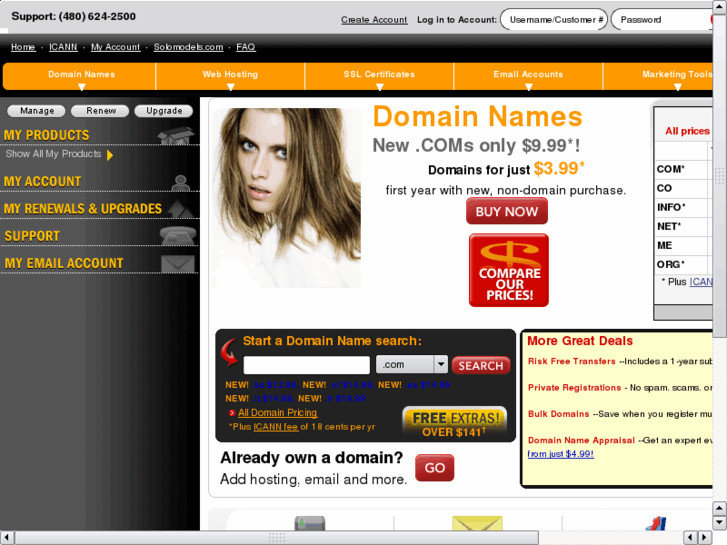Image resolution: width=727 pixels, height=545 pixels.
Task: Open the SSL Certificates tab
Action: point(379,76)
